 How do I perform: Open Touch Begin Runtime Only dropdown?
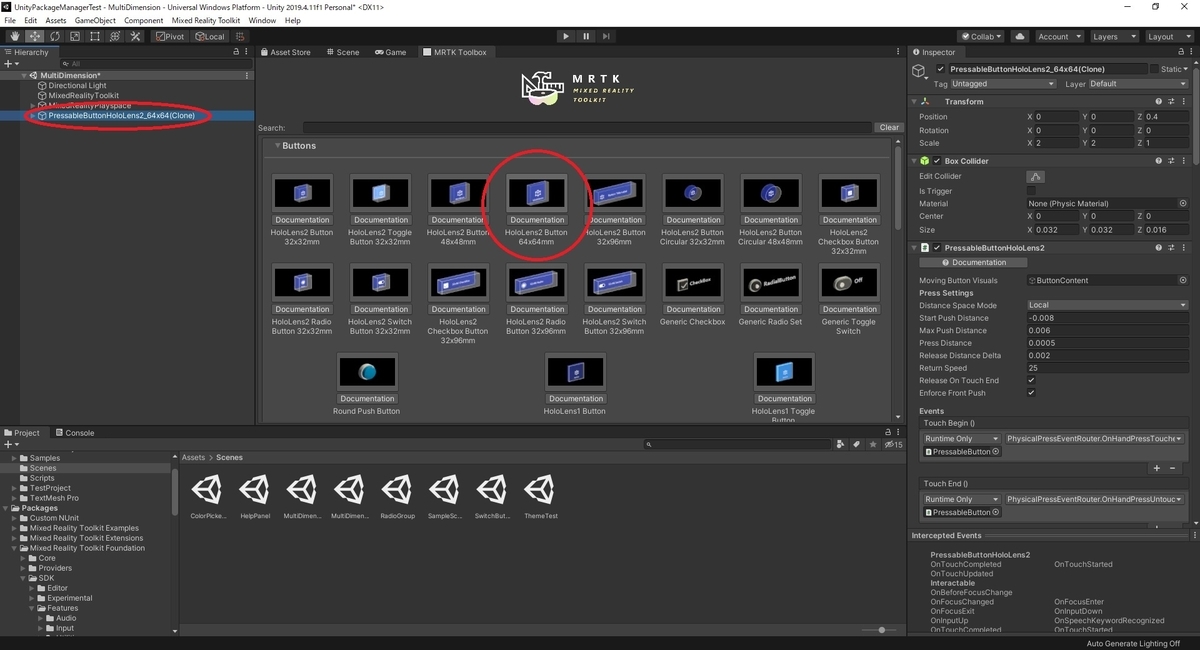point(961,438)
